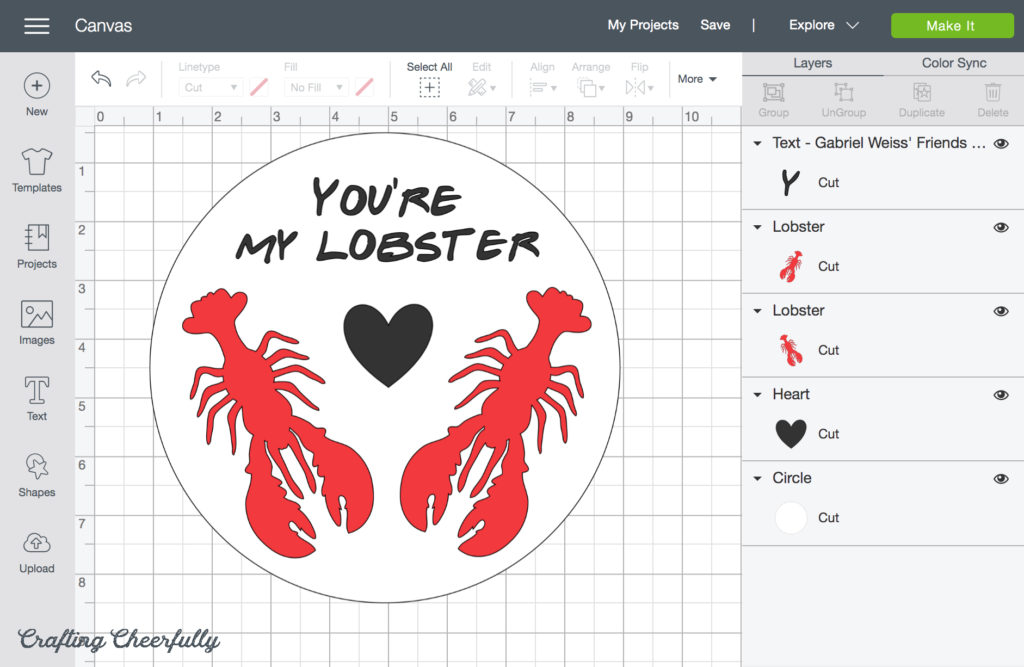Click the Duplicate icon
This screenshot has height=667, width=1024.
921,92
